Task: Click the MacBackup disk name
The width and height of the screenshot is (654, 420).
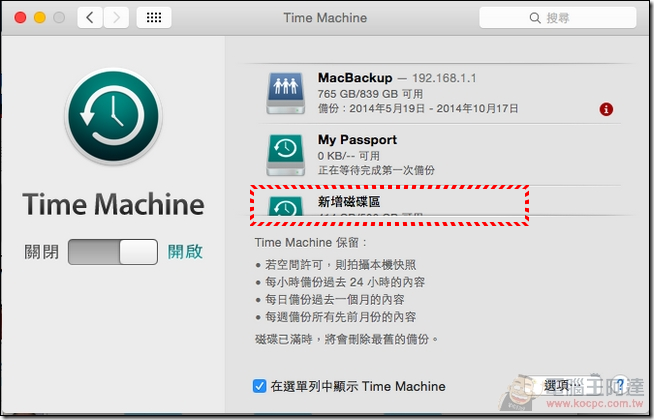Action: pos(355,78)
